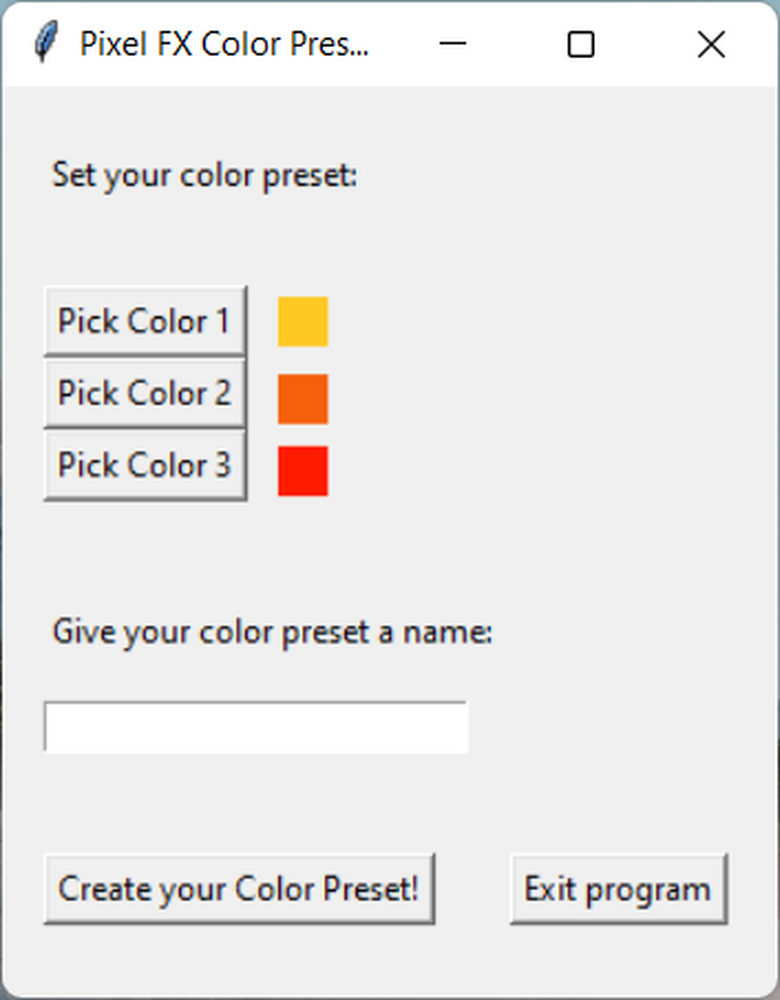The image size is (780, 1000).
Task: Adjust the third color with Pick Color 3
Action: [x=144, y=465]
